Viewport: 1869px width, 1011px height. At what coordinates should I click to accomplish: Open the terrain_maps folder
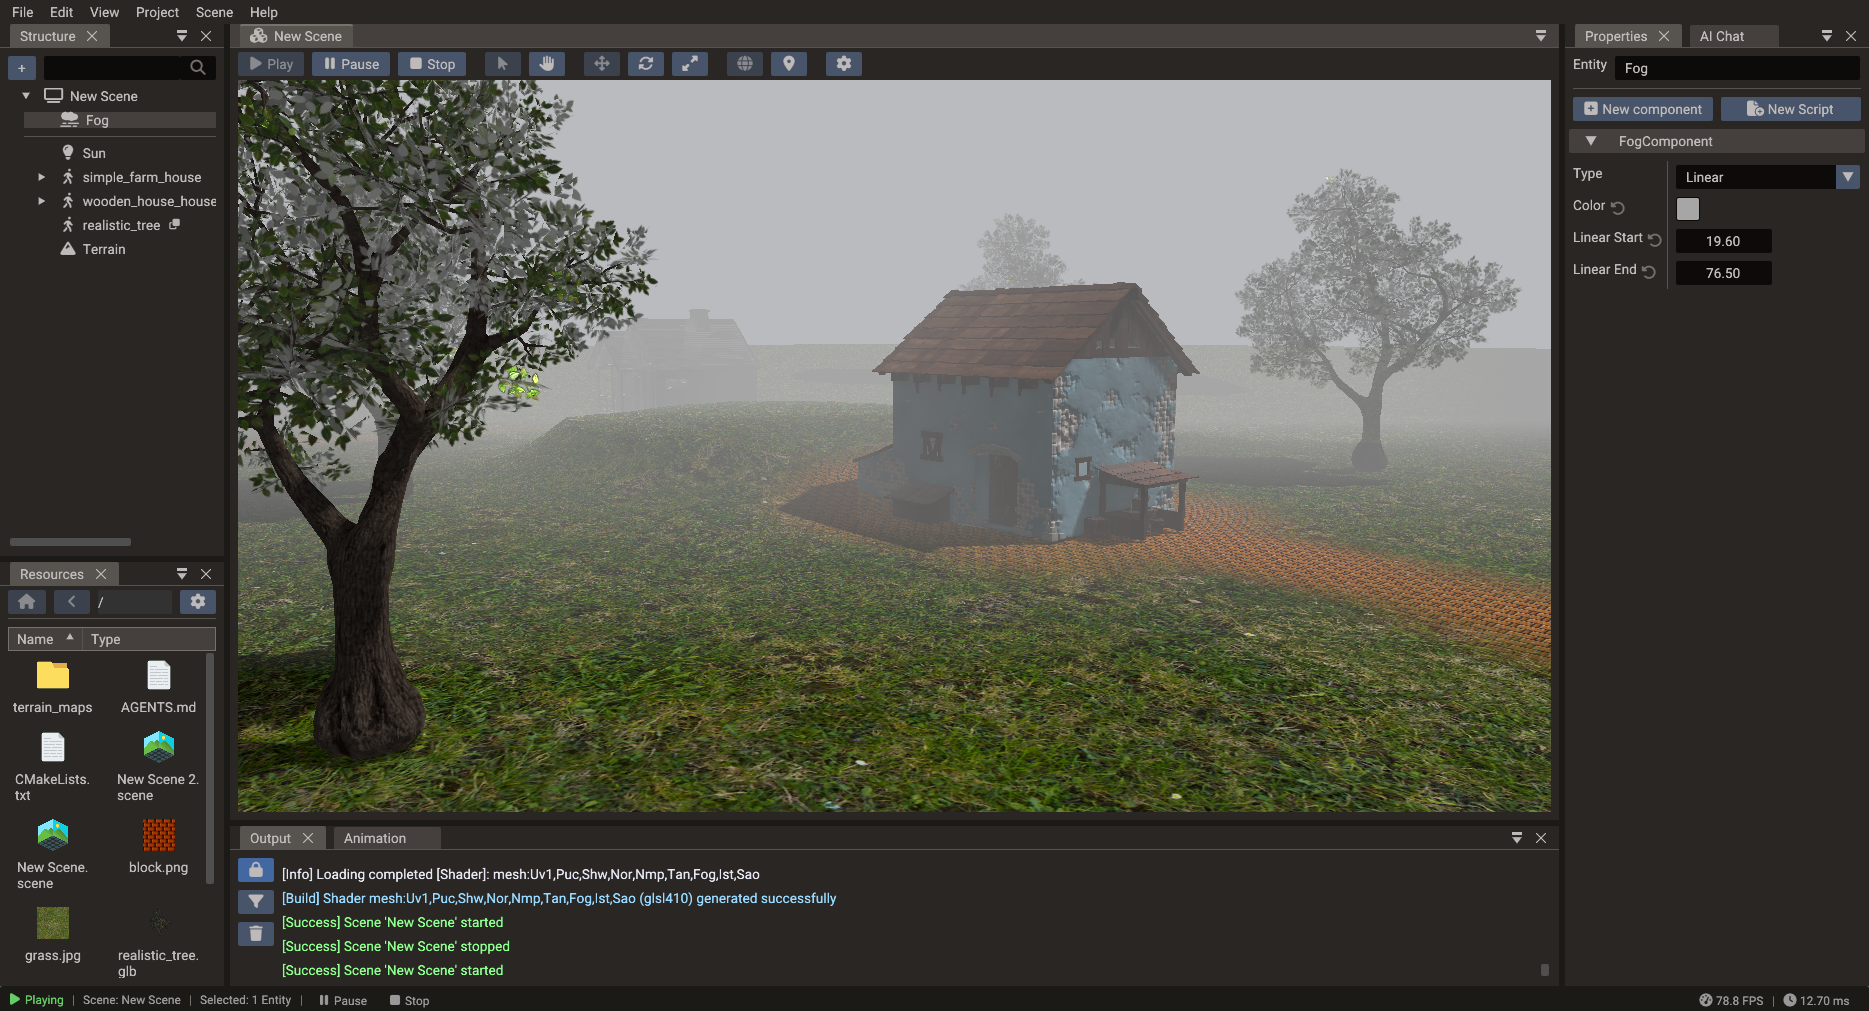[53, 687]
